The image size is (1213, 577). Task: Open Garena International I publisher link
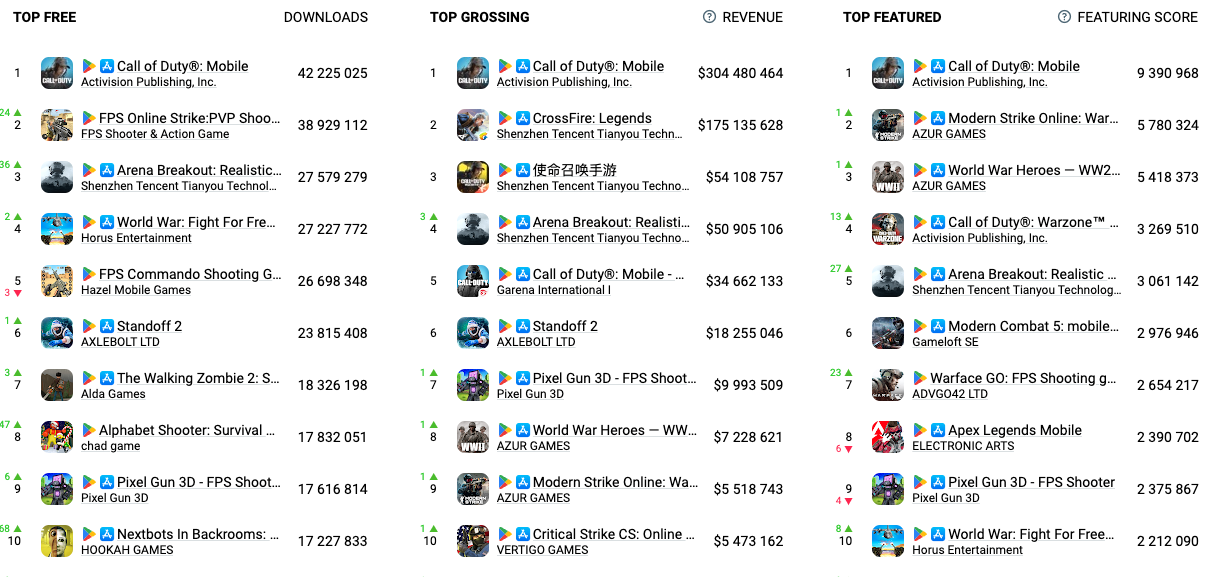pyautogui.click(x=553, y=290)
